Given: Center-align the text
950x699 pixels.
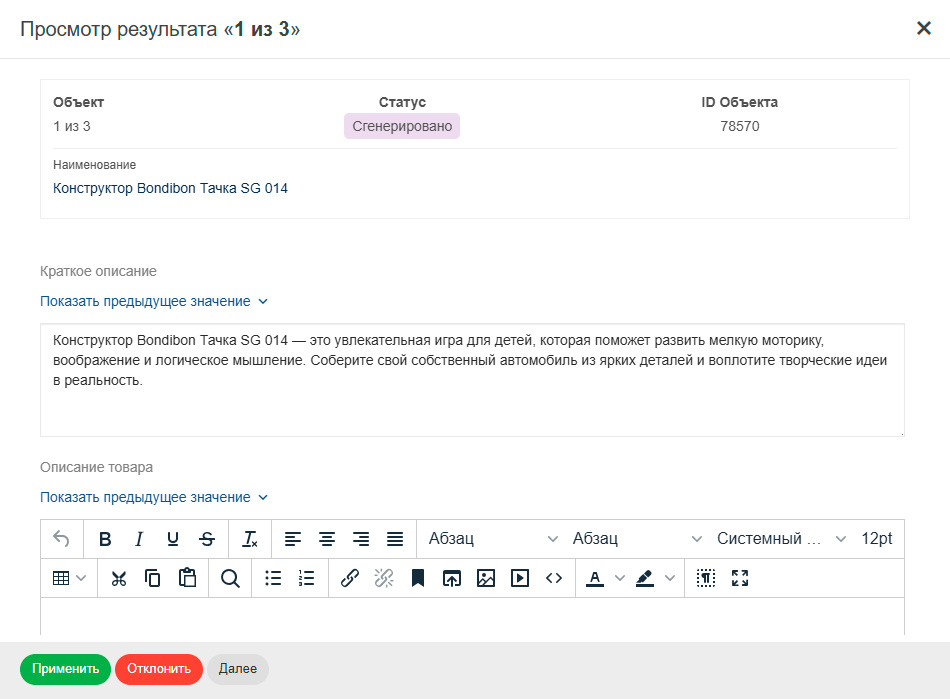Looking at the screenshot, I should [x=327, y=538].
